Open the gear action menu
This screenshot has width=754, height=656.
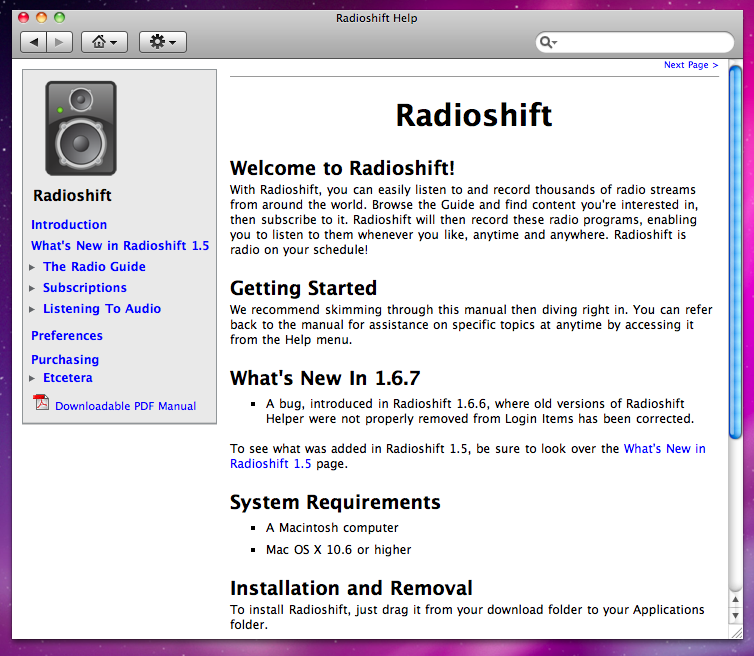(163, 42)
